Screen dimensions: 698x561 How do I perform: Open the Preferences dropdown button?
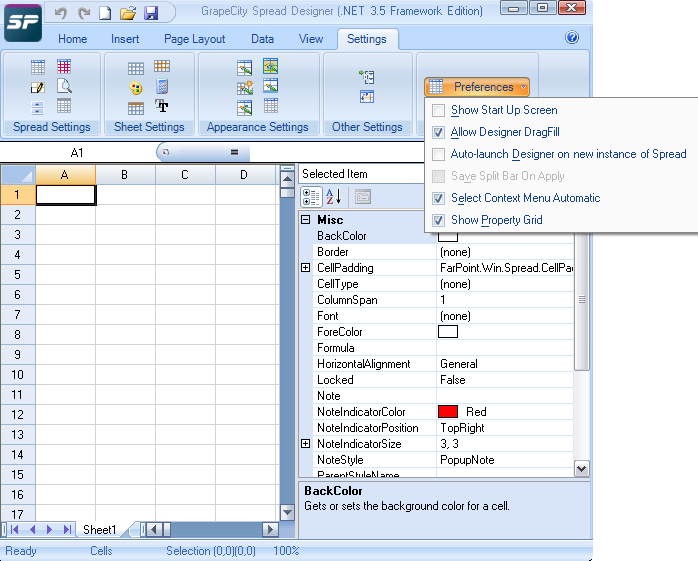pos(477,87)
